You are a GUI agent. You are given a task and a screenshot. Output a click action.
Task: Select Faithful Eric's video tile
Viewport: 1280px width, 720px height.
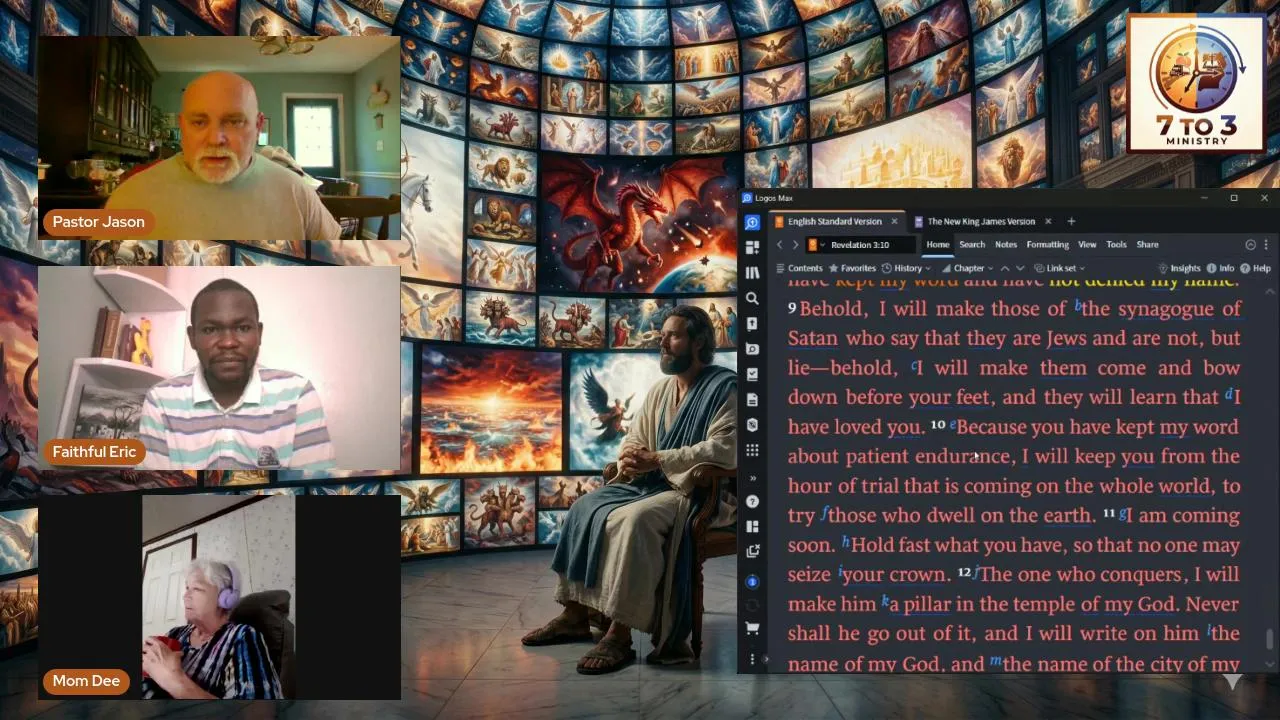pyautogui.click(x=219, y=368)
